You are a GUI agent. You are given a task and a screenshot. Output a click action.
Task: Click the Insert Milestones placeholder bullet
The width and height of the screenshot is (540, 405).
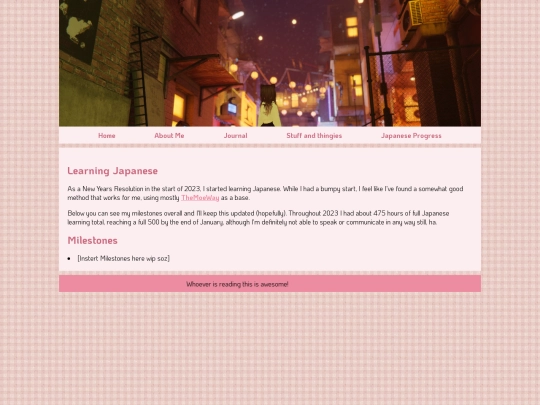(x=124, y=258)
